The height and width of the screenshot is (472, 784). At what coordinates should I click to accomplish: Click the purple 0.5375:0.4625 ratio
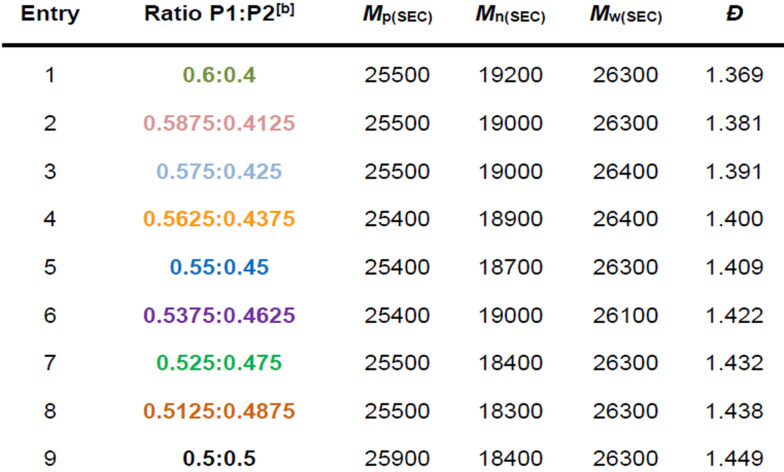point(219,315)
